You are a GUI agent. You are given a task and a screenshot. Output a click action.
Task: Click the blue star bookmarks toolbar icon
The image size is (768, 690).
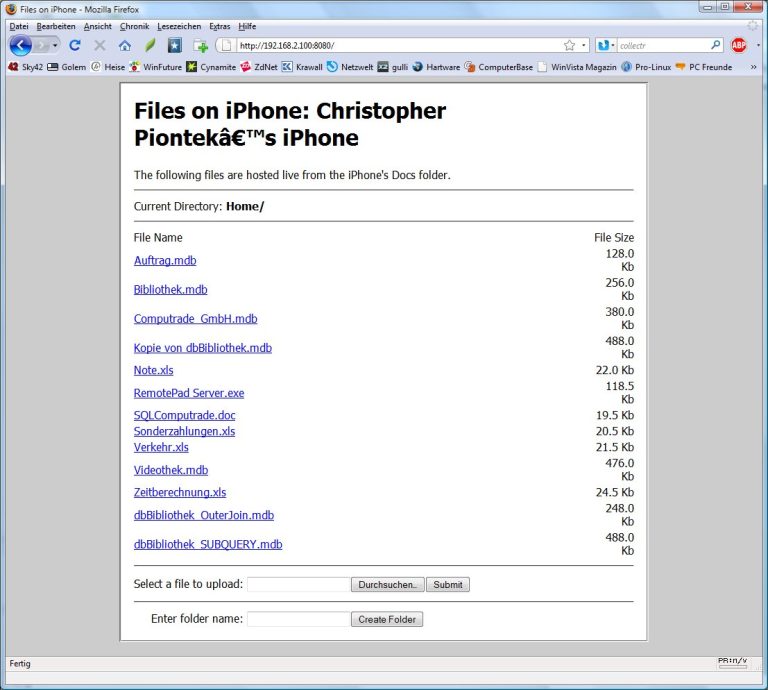click(x=175, y=46)
